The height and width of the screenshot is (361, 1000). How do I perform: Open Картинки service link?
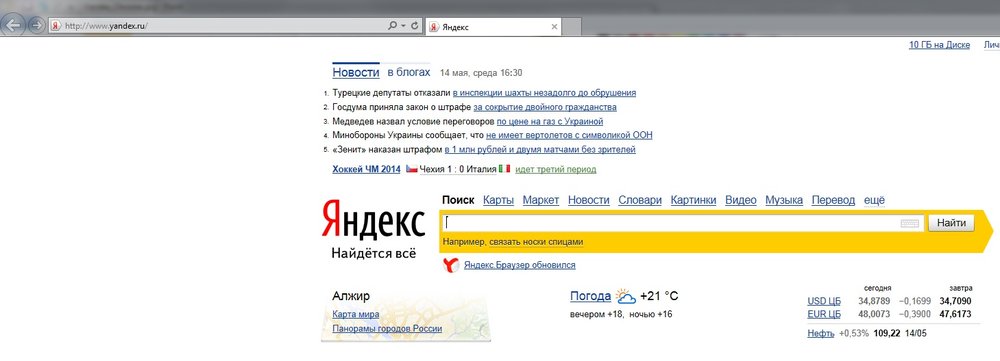[693, 200]
